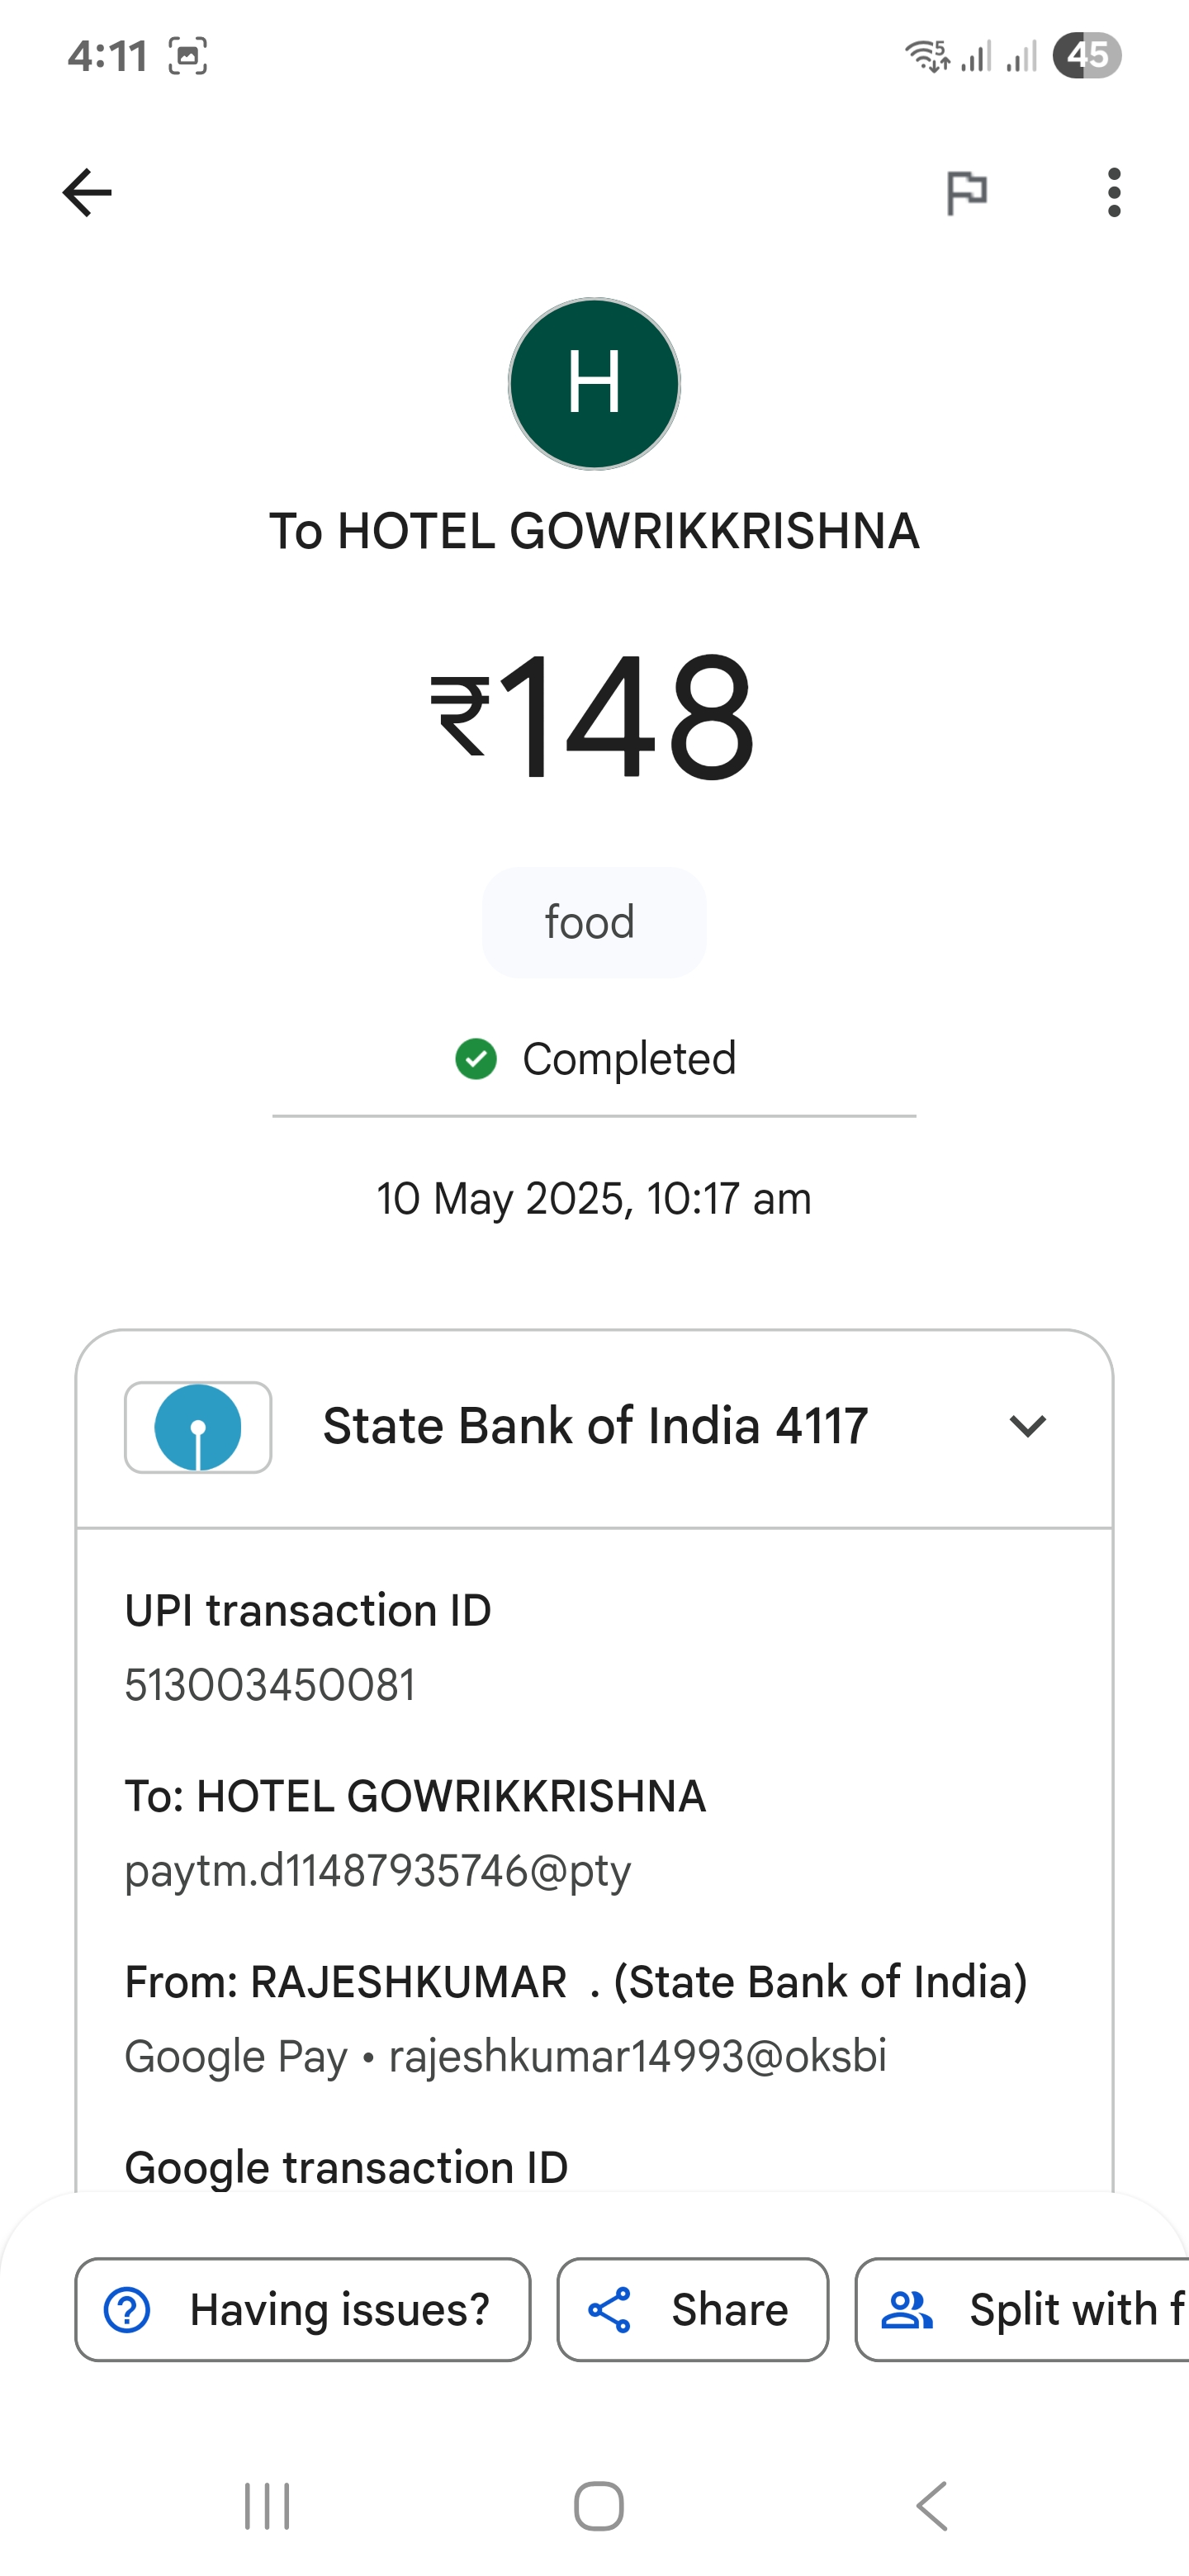Screen dimensions: 1189x2576
Task: Select the State Bank of India logo
Action: [x=198, y=1427]
